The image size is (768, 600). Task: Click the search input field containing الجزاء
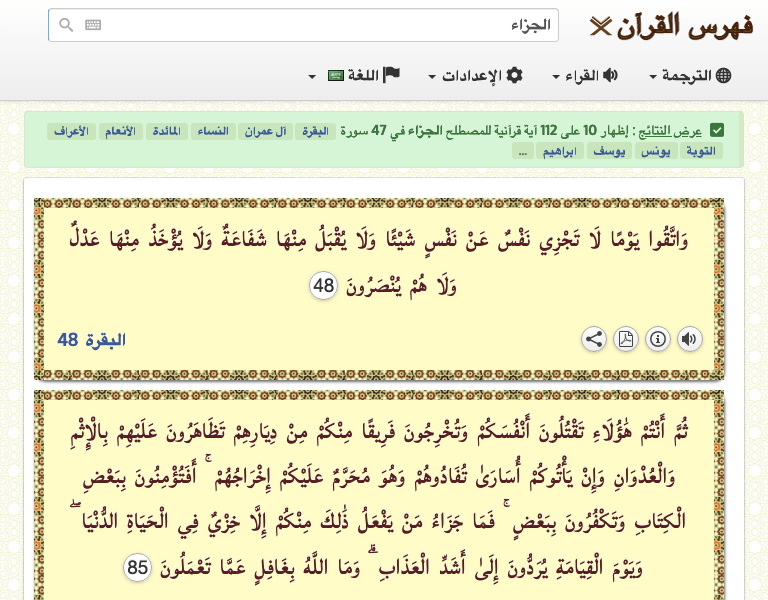(x=303, y=25)
